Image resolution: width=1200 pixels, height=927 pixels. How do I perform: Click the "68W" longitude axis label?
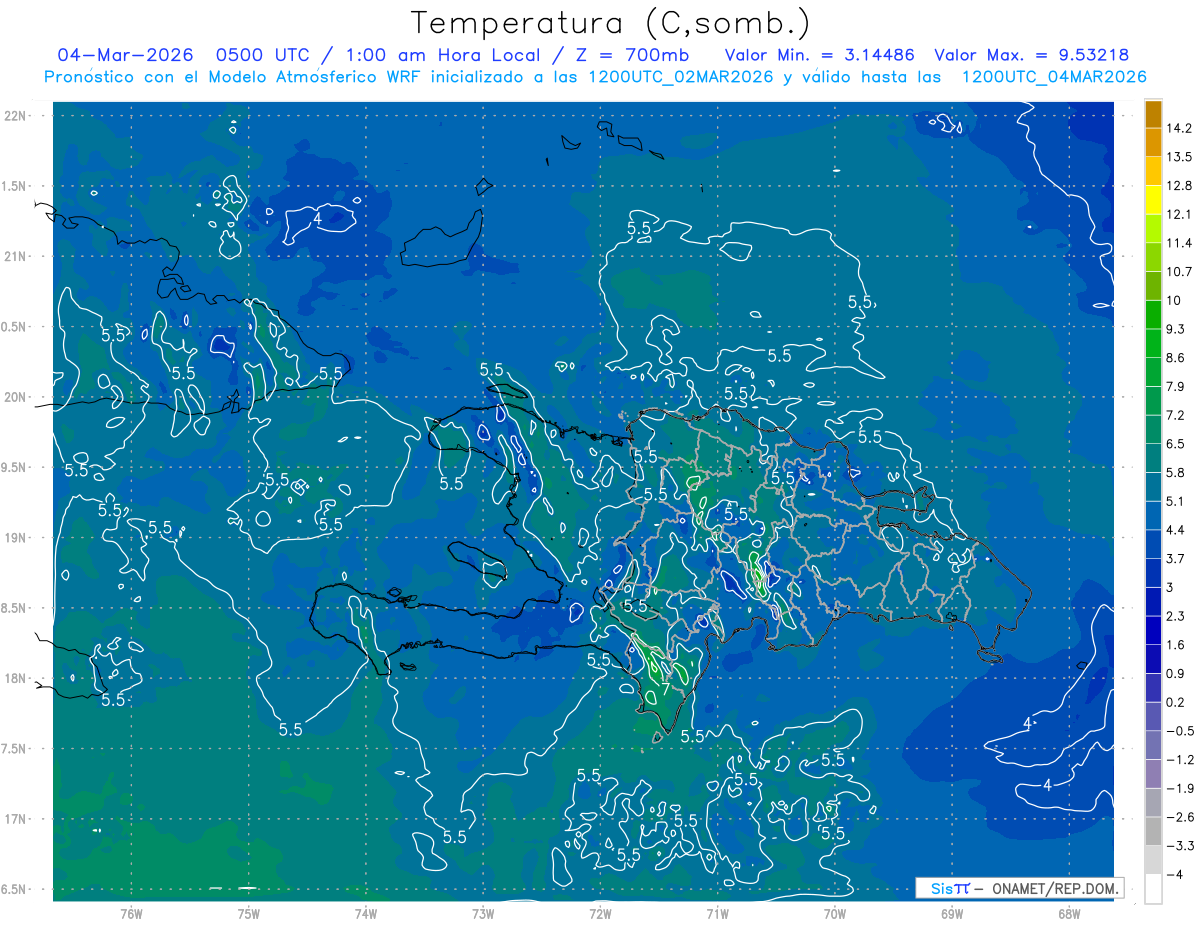(x=1069, y=913)
